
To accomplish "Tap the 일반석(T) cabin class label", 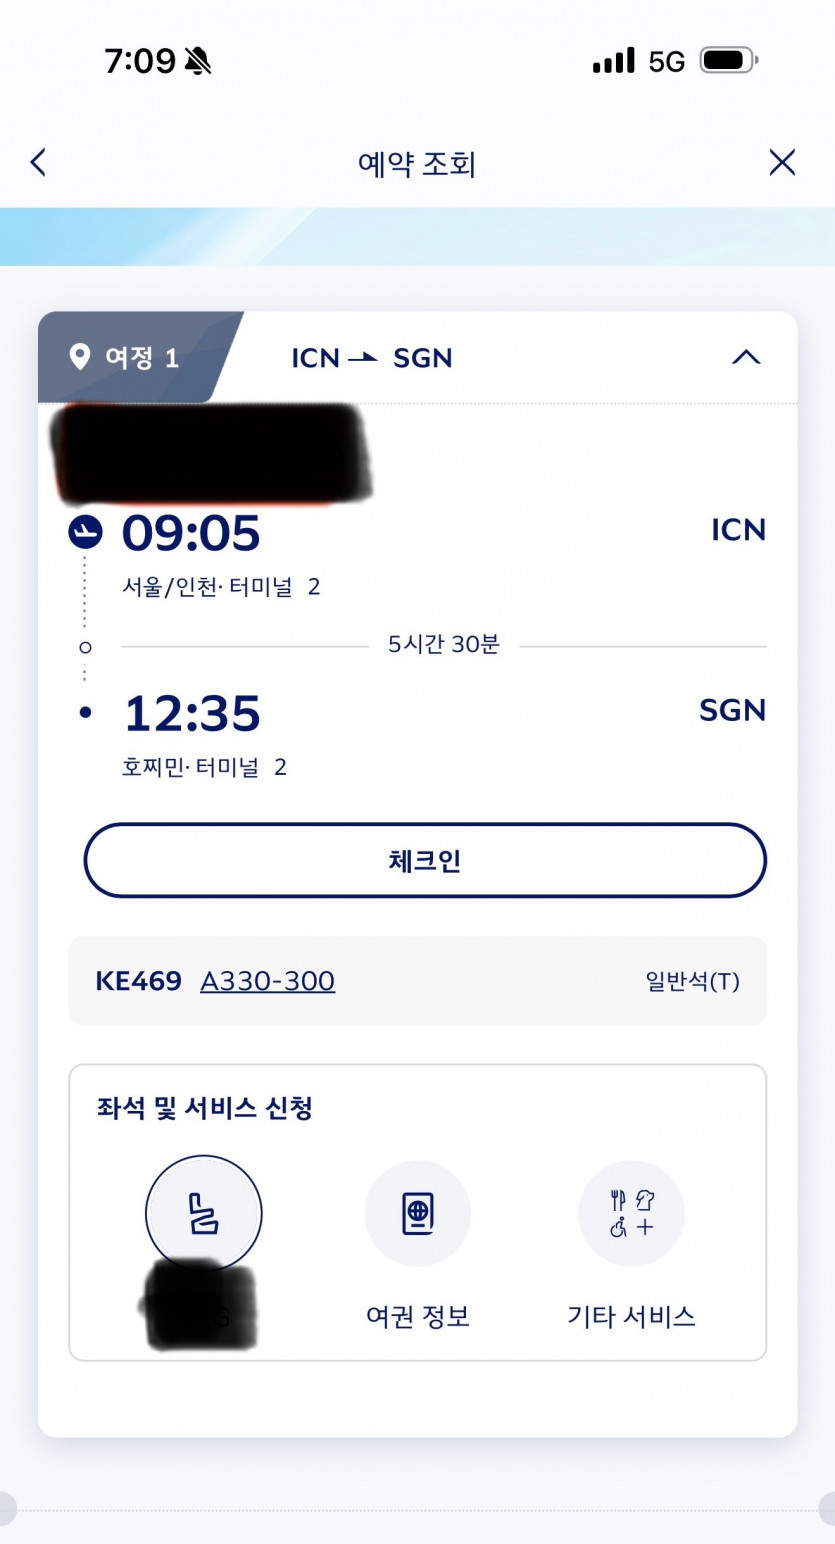I will coord(692,982).
